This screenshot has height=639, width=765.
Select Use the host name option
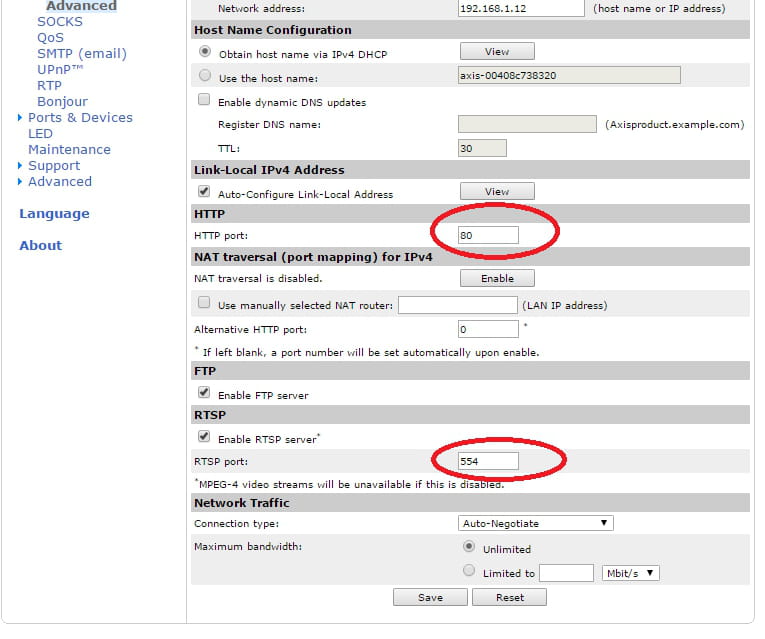[205, 75]
